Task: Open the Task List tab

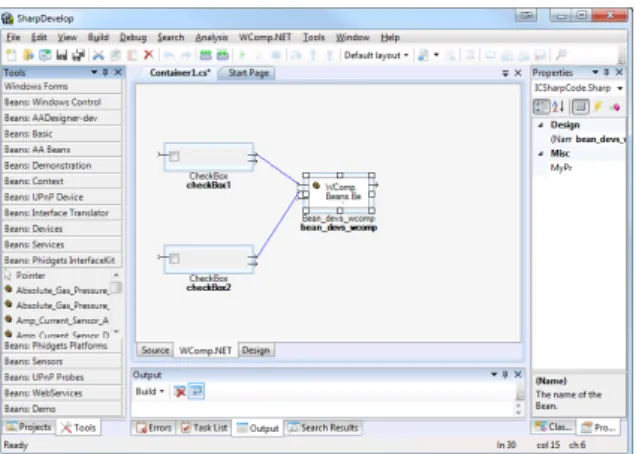Action: (x=204, y=428)
